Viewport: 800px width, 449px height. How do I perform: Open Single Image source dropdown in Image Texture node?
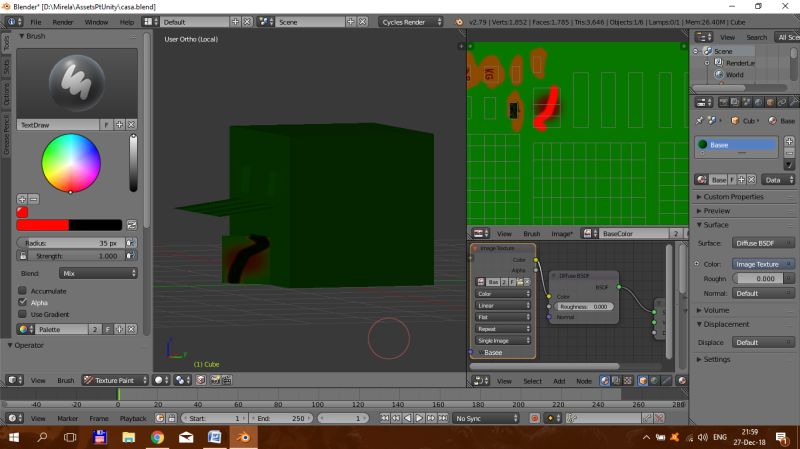[x=503, y=340]
